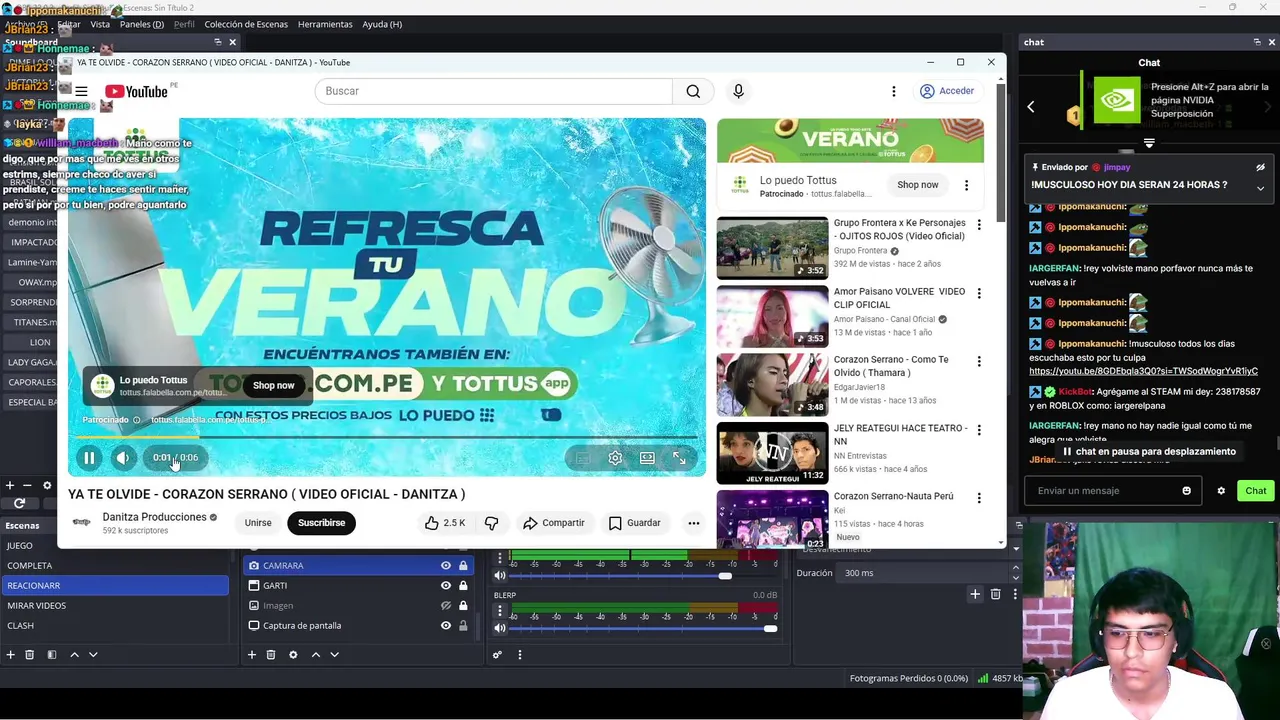Pause the YouTube video player
This screenshot has width=1280, height=720.
click(x=89, y=458)
